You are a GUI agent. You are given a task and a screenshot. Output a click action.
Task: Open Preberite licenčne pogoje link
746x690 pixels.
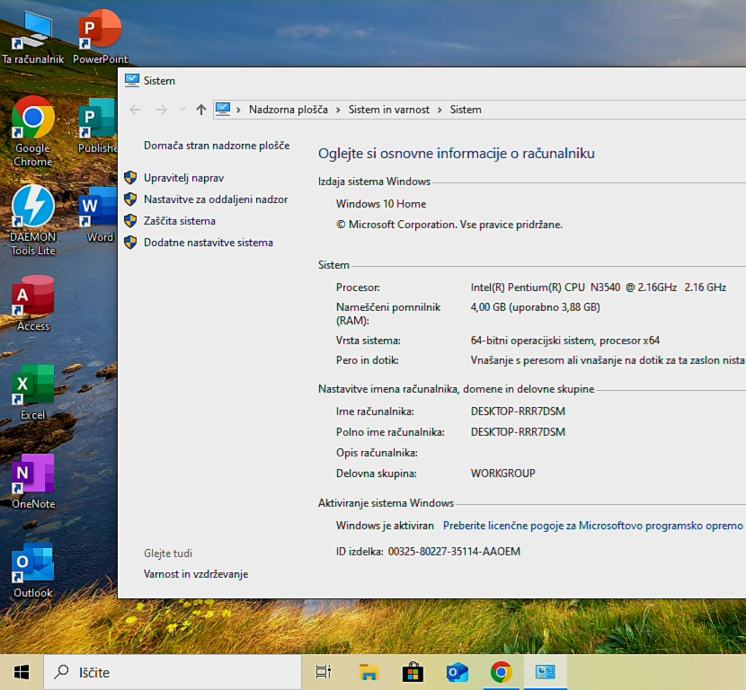pos(593,525)
